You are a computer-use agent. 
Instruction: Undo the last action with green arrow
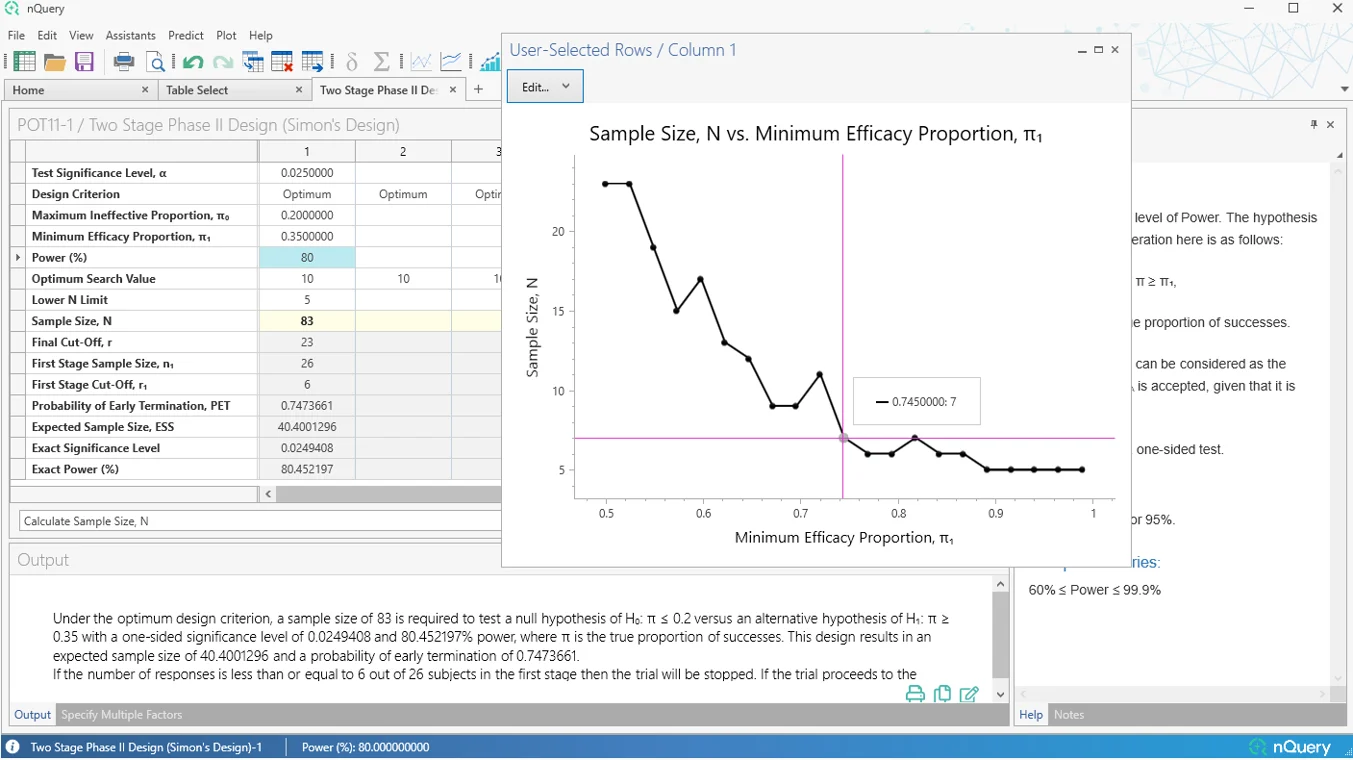193,62
